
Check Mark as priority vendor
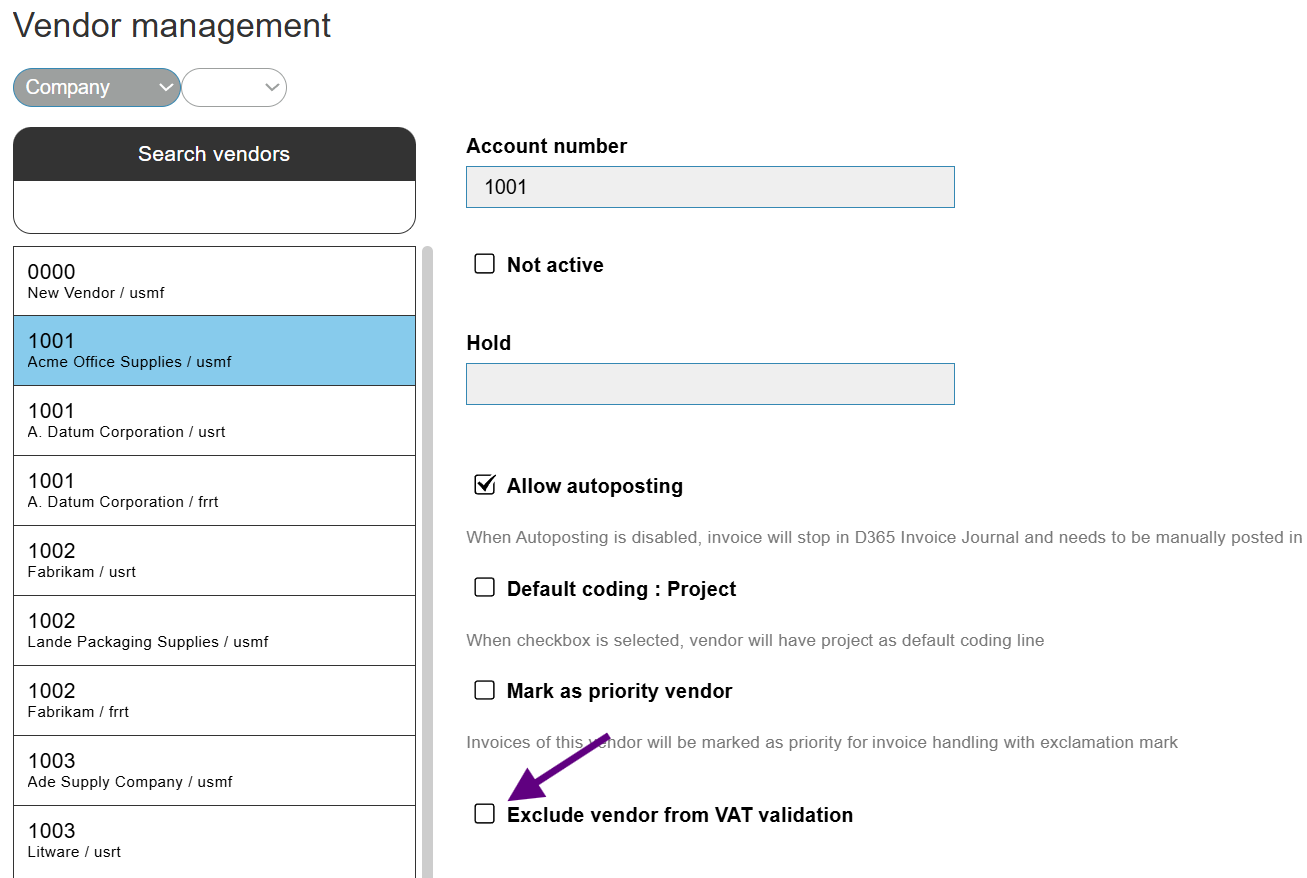484,690
